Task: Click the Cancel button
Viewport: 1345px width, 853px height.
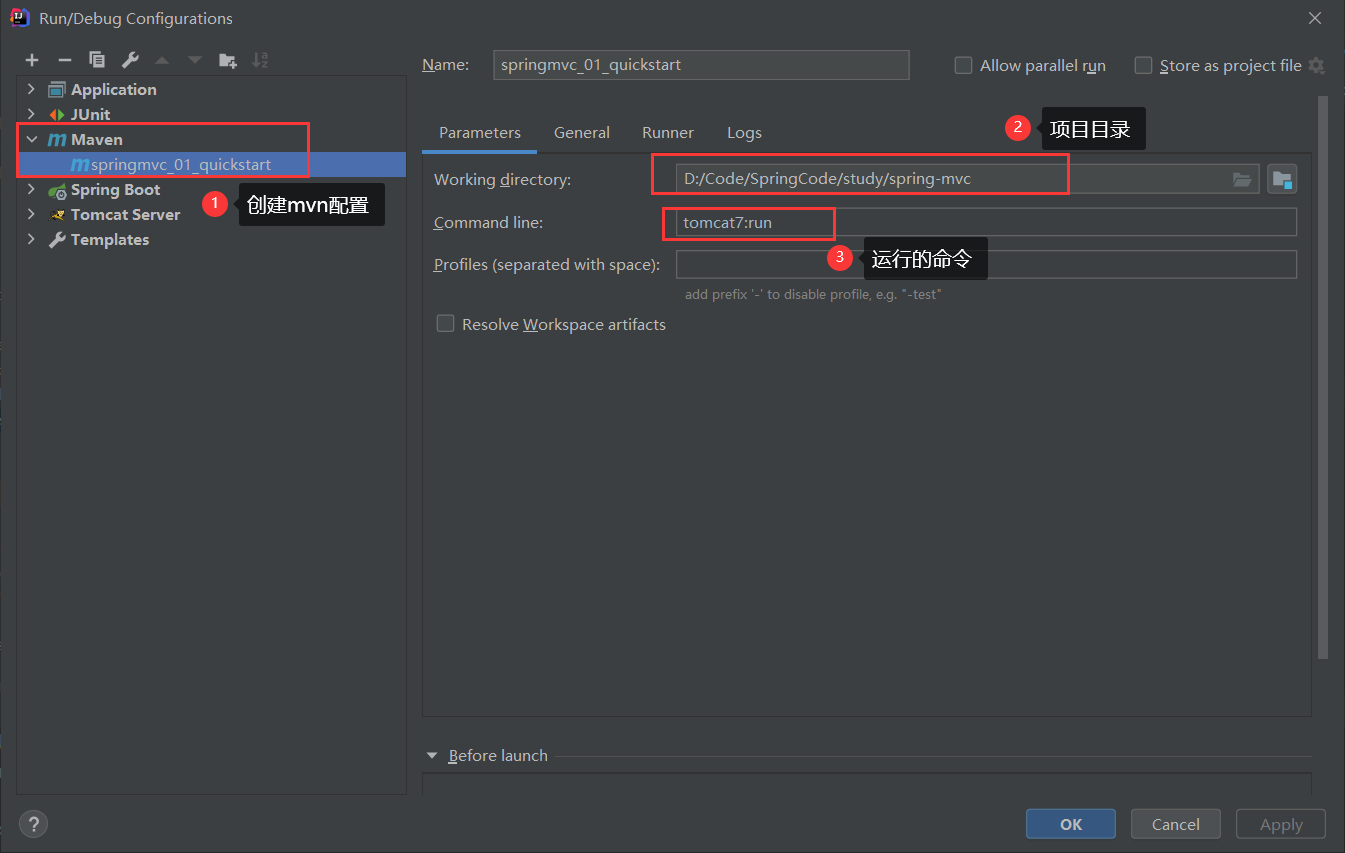Action: 1176,824
